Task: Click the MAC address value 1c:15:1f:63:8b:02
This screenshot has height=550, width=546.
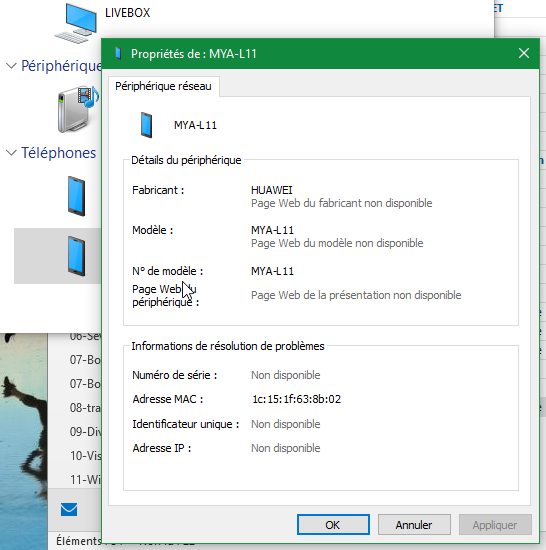Action: point(297,399)
